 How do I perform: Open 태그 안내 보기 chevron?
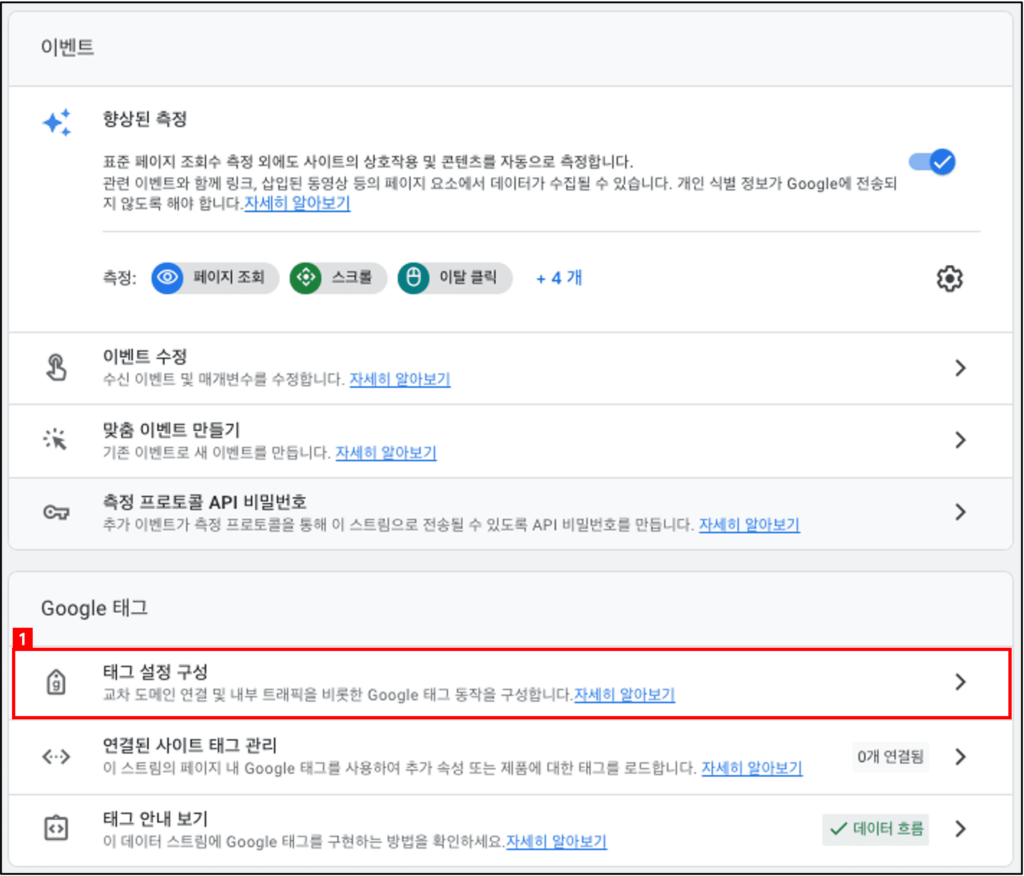click(960, 828)
